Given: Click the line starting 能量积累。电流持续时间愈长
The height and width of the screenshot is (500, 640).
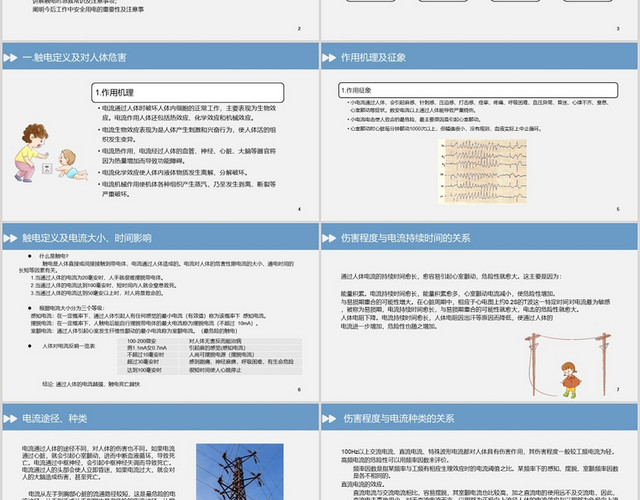Looking at the screenshot, I should click(448, 293).
